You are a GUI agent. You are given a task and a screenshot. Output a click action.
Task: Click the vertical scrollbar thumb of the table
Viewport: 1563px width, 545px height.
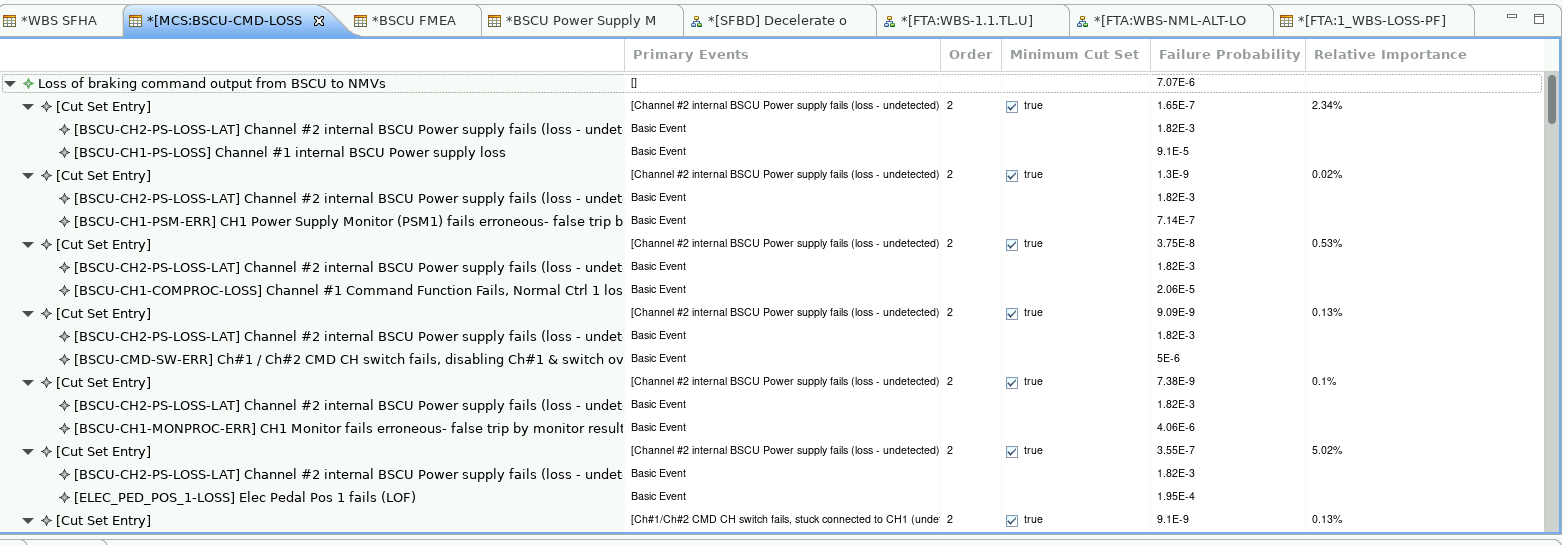[x=1552, y=98]
